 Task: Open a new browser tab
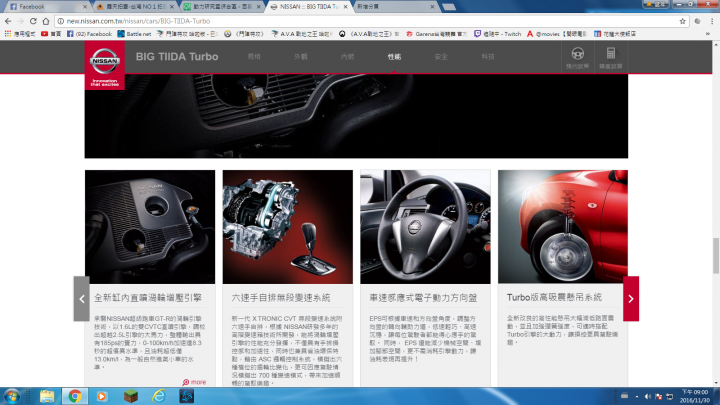449,7
